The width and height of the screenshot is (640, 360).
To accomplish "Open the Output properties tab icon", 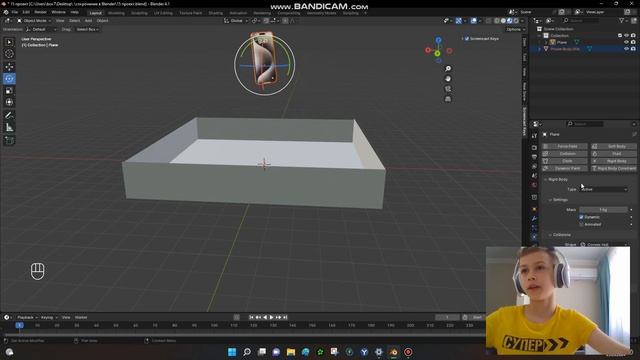I will point(534,157).
